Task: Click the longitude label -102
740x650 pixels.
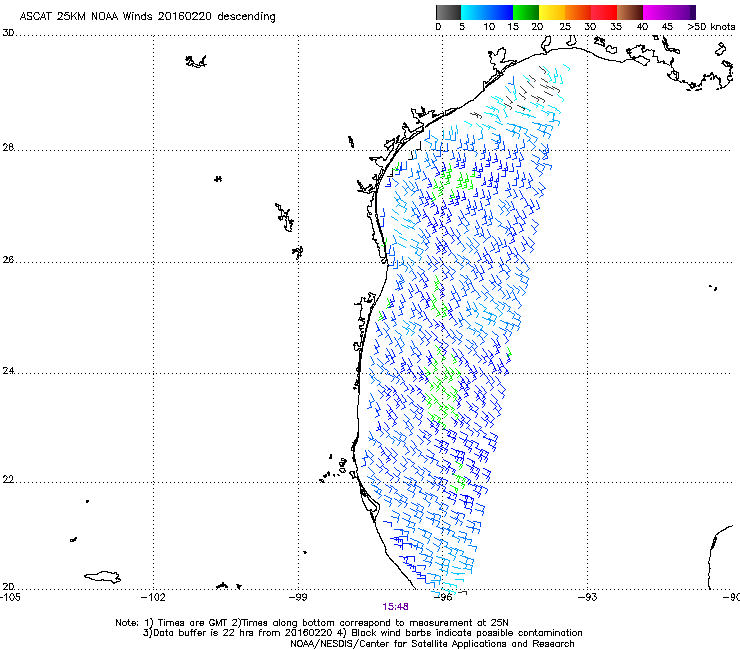Action: pyautogui.click(x=153, y=597)
